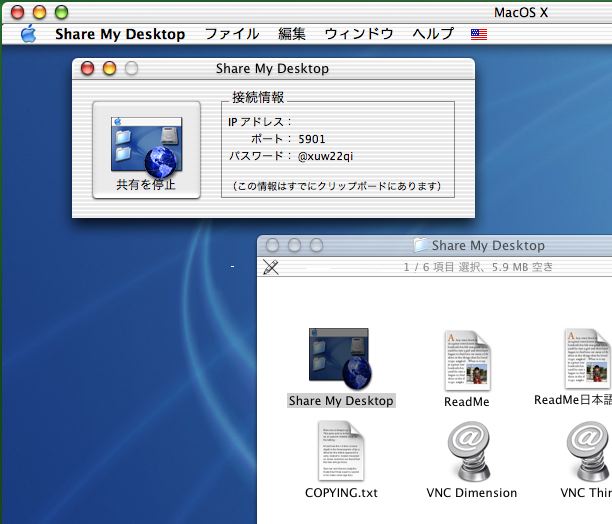Screen dimensions: 612x524
Task: Open the ウィンドウ menu
Action: 359,34
